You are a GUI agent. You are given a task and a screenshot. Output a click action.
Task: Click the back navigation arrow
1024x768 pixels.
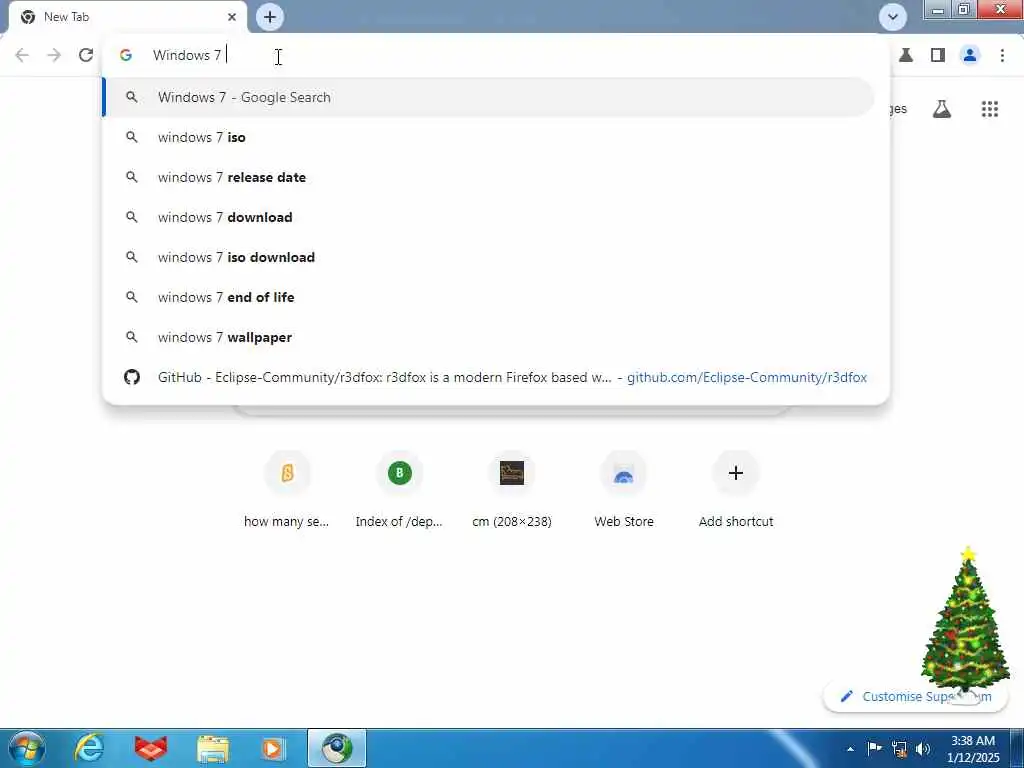click(x=22, y=56)
